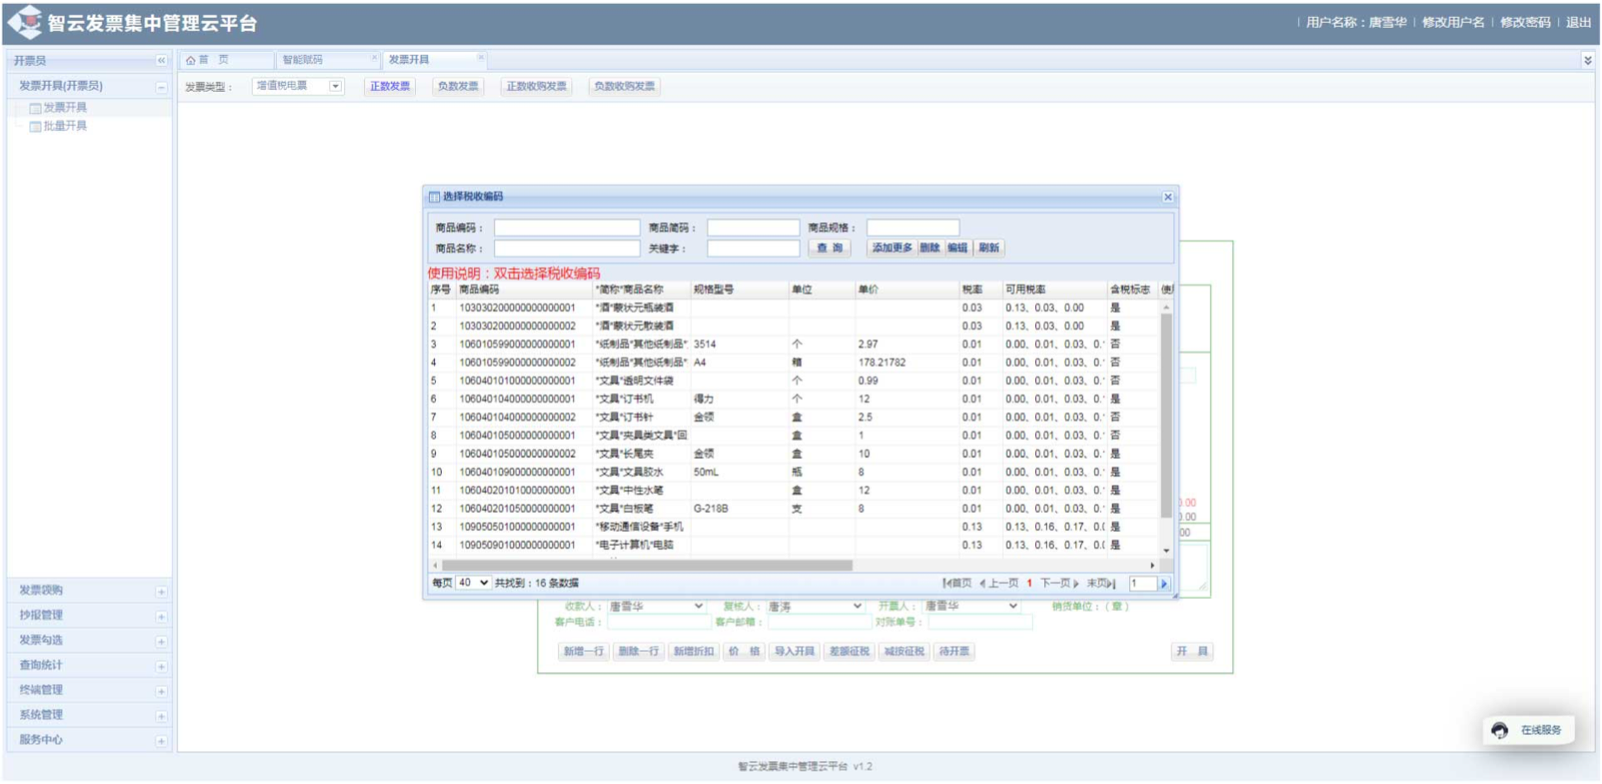Expand the 系统管理 section

point(161,716)
